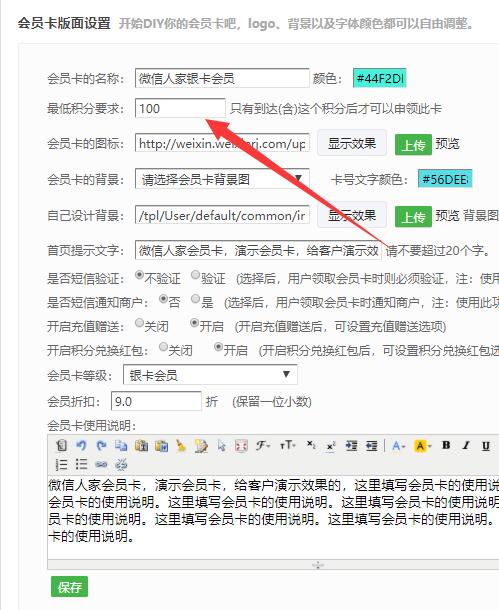Viewport: 499px width, 610px height.
Task: Click the undo icon in editor toolbar
Action: tap(81, 445)
